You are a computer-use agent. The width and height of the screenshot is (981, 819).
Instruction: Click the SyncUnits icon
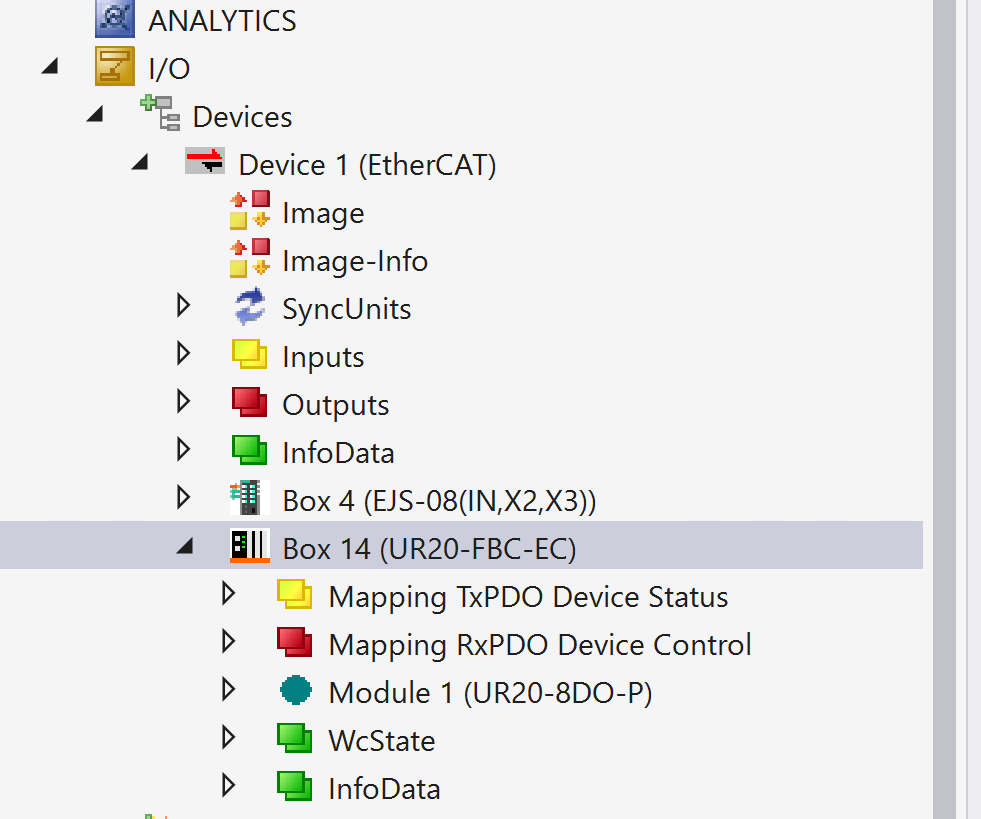(x=250, y=308)
